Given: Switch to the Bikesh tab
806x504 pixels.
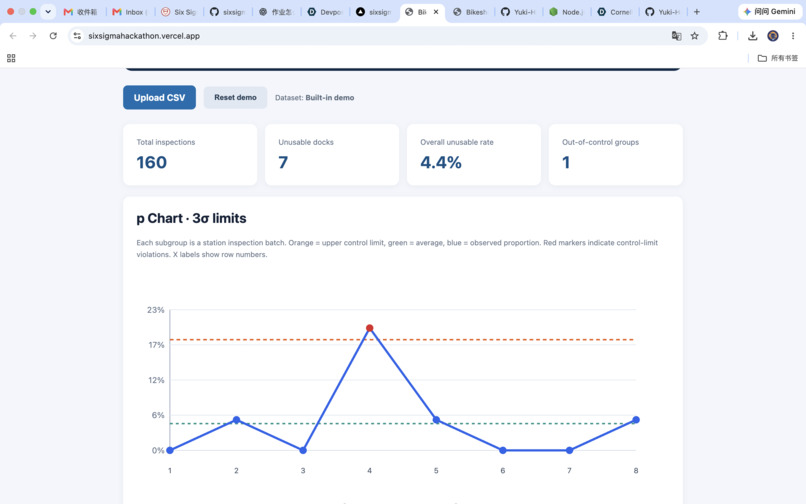Looking at the screenshot, I should tap(470, 12).
